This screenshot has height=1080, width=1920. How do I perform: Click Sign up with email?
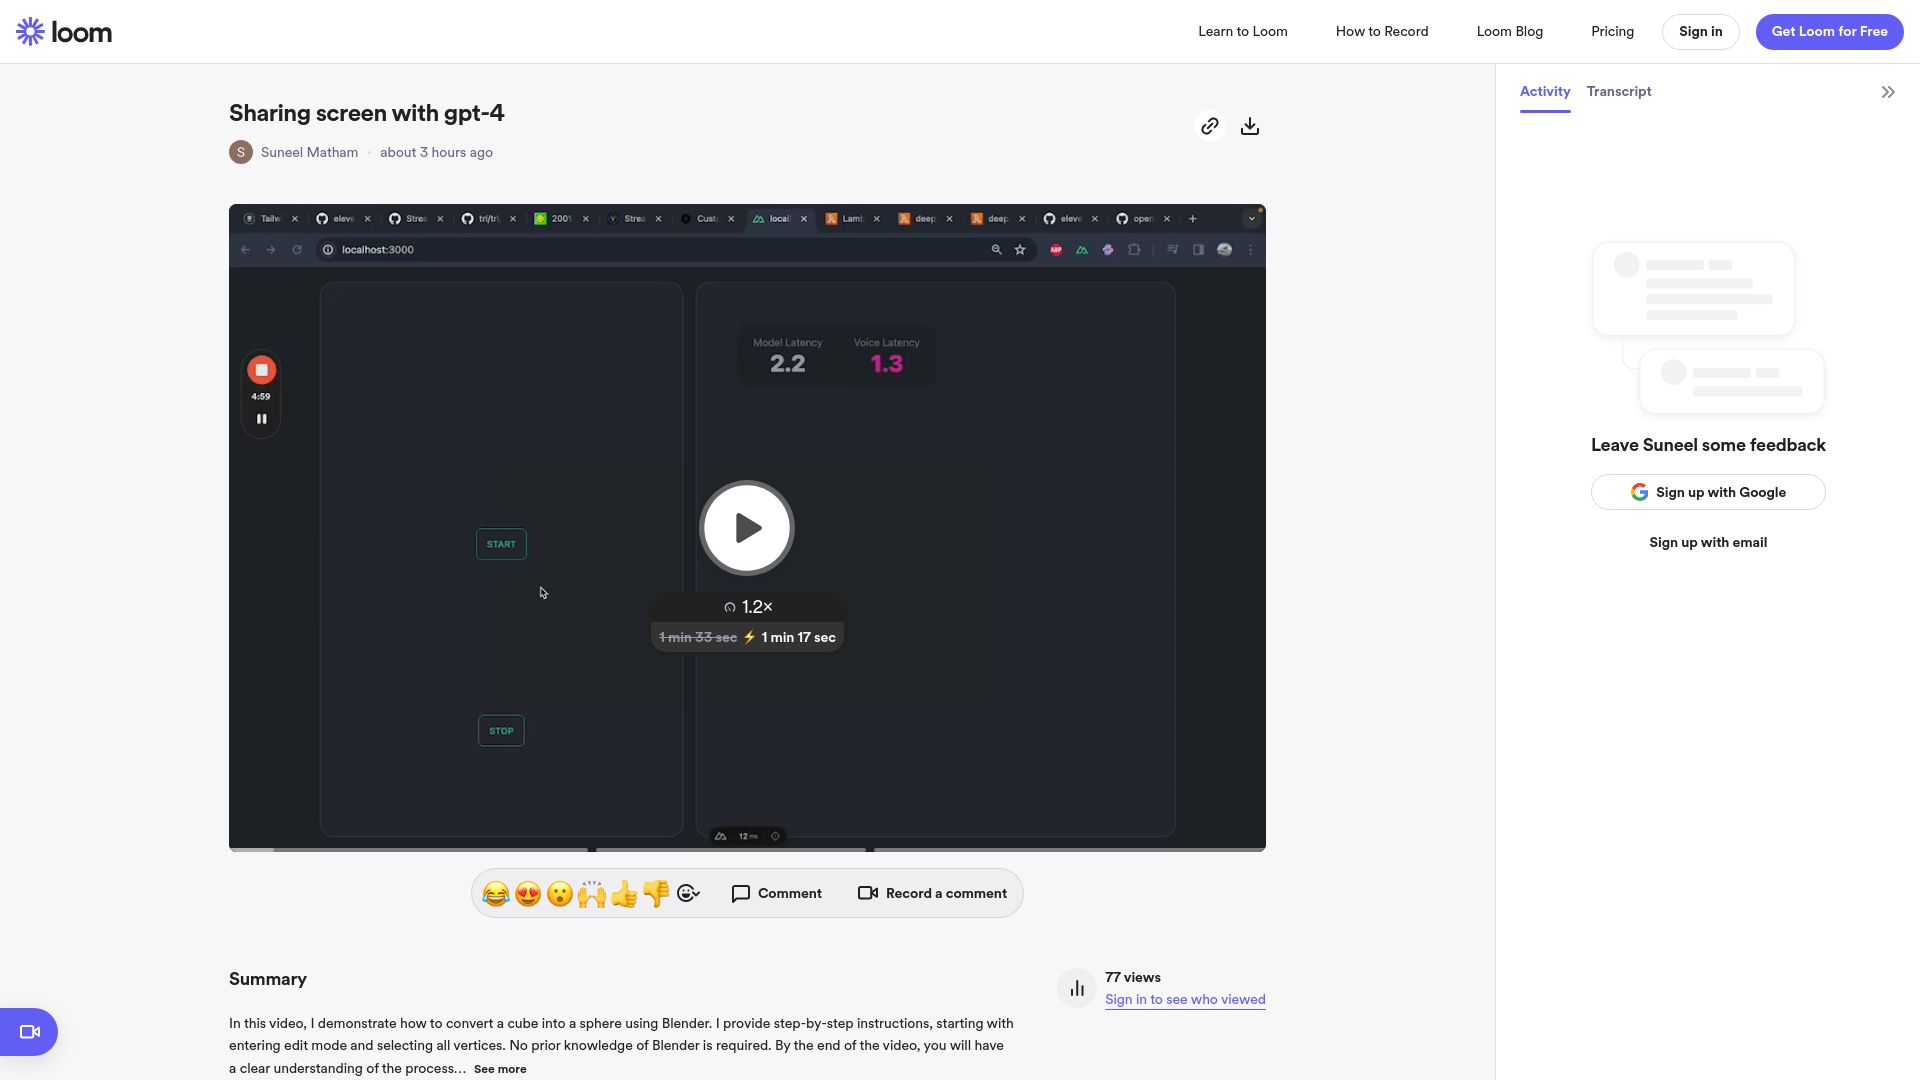(x=1708, y=543)
